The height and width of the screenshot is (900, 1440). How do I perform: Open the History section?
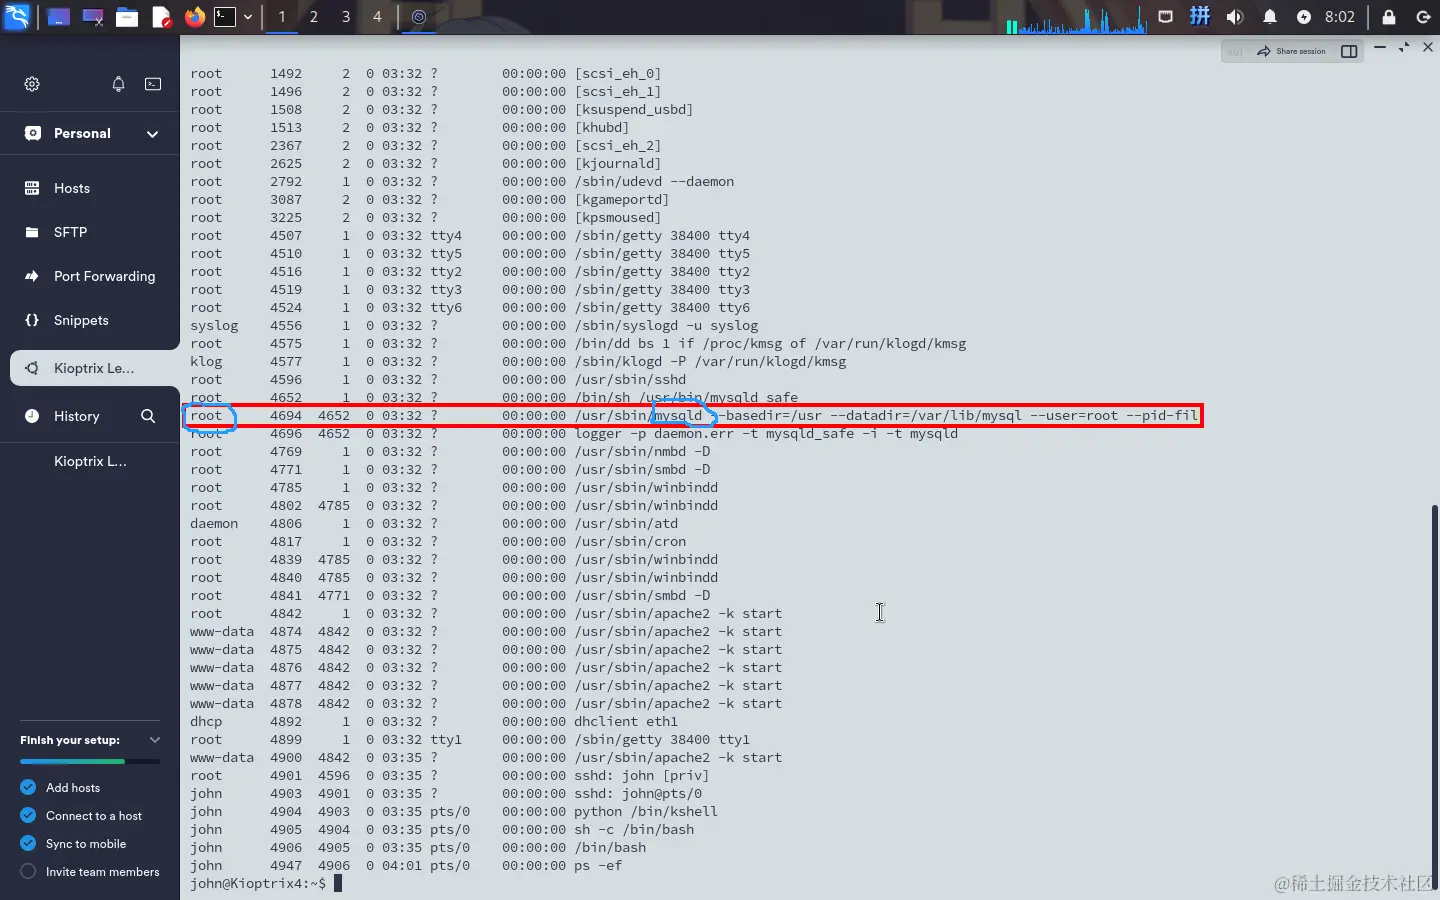tap(77, 416)
